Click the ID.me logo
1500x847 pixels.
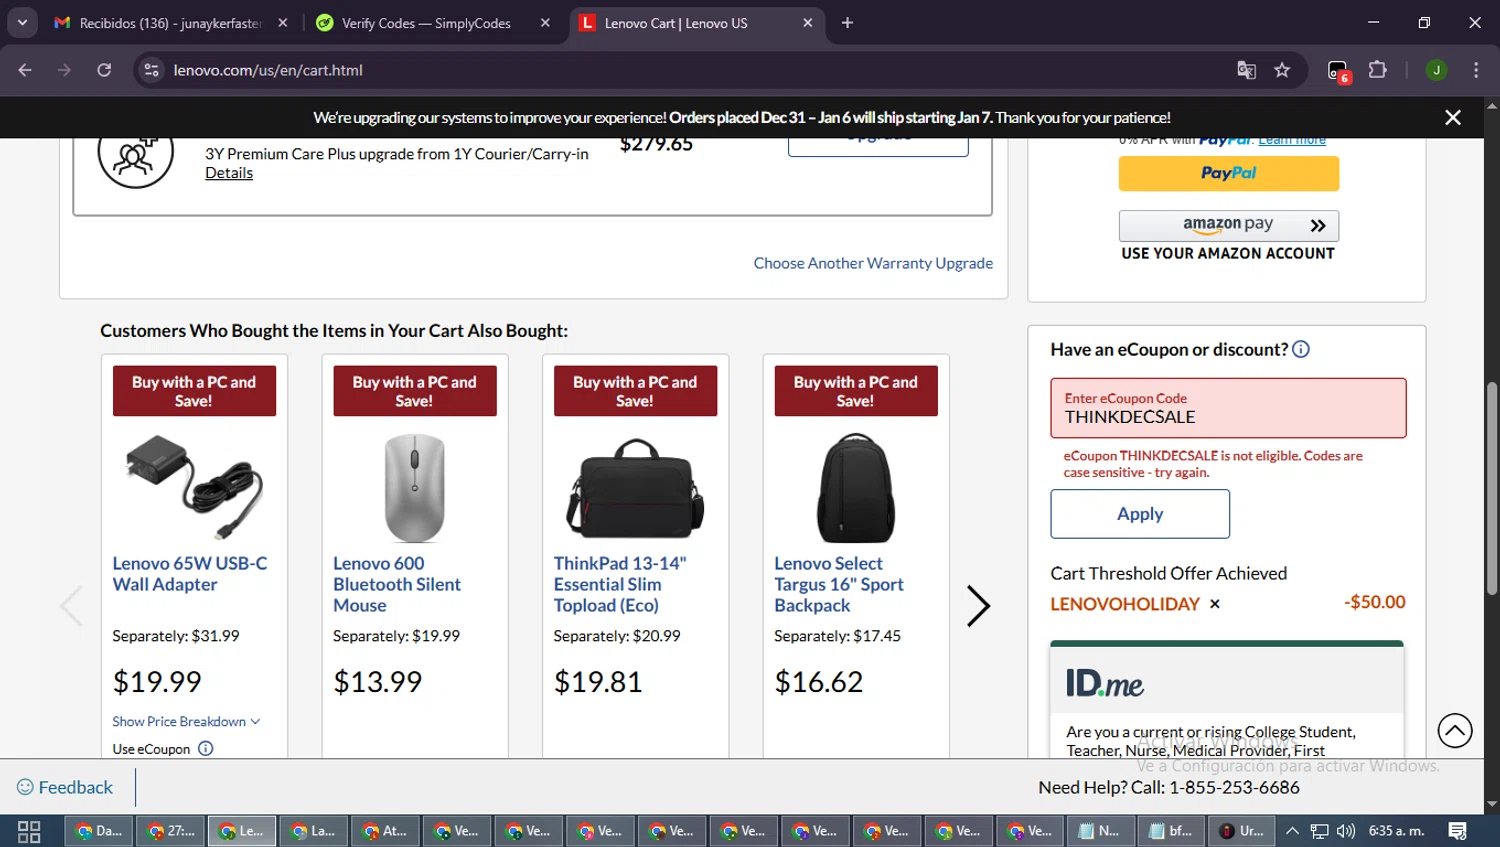tap(1105, 683)
